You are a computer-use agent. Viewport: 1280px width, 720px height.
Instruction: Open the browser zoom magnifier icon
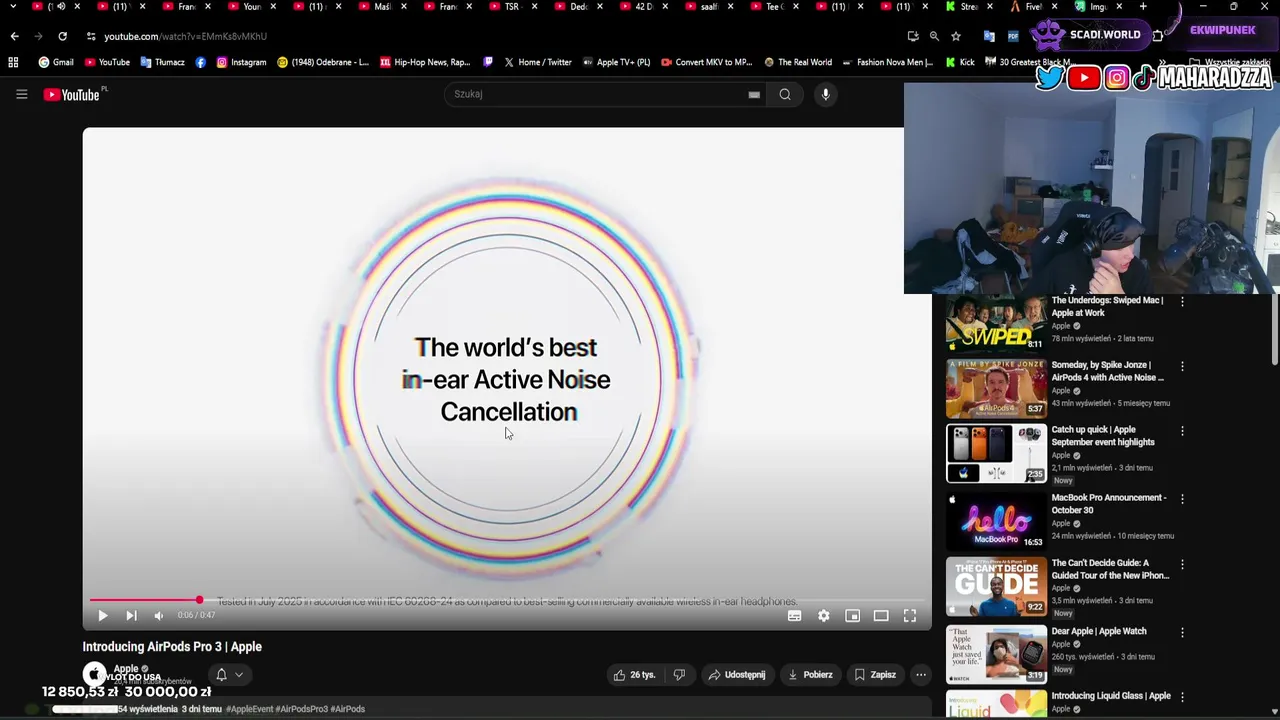coord(934,36)
